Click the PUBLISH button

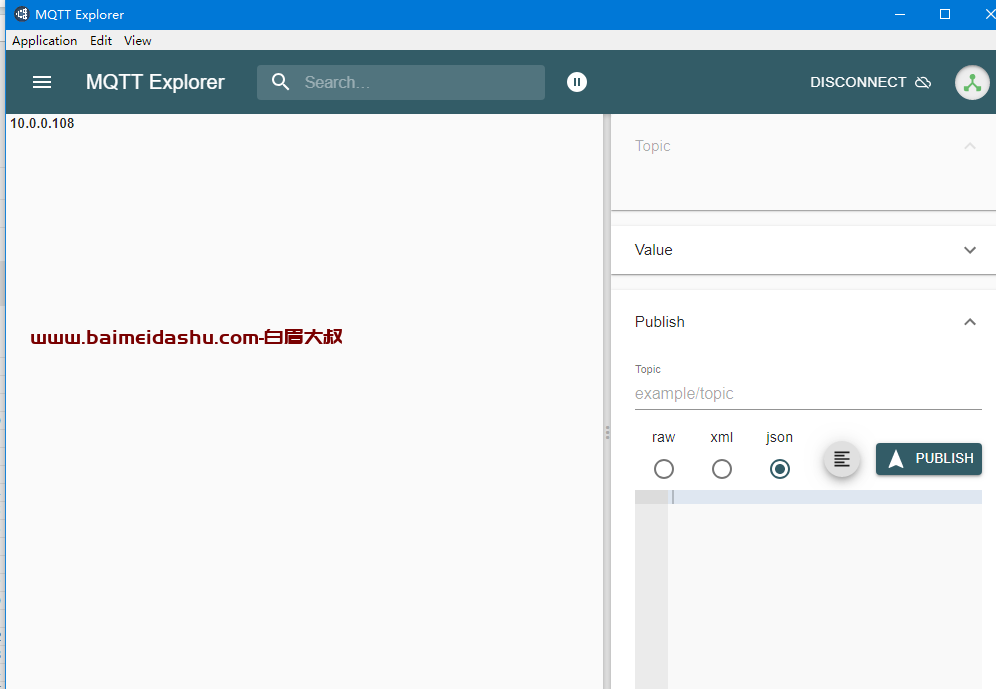coord(929,458)
